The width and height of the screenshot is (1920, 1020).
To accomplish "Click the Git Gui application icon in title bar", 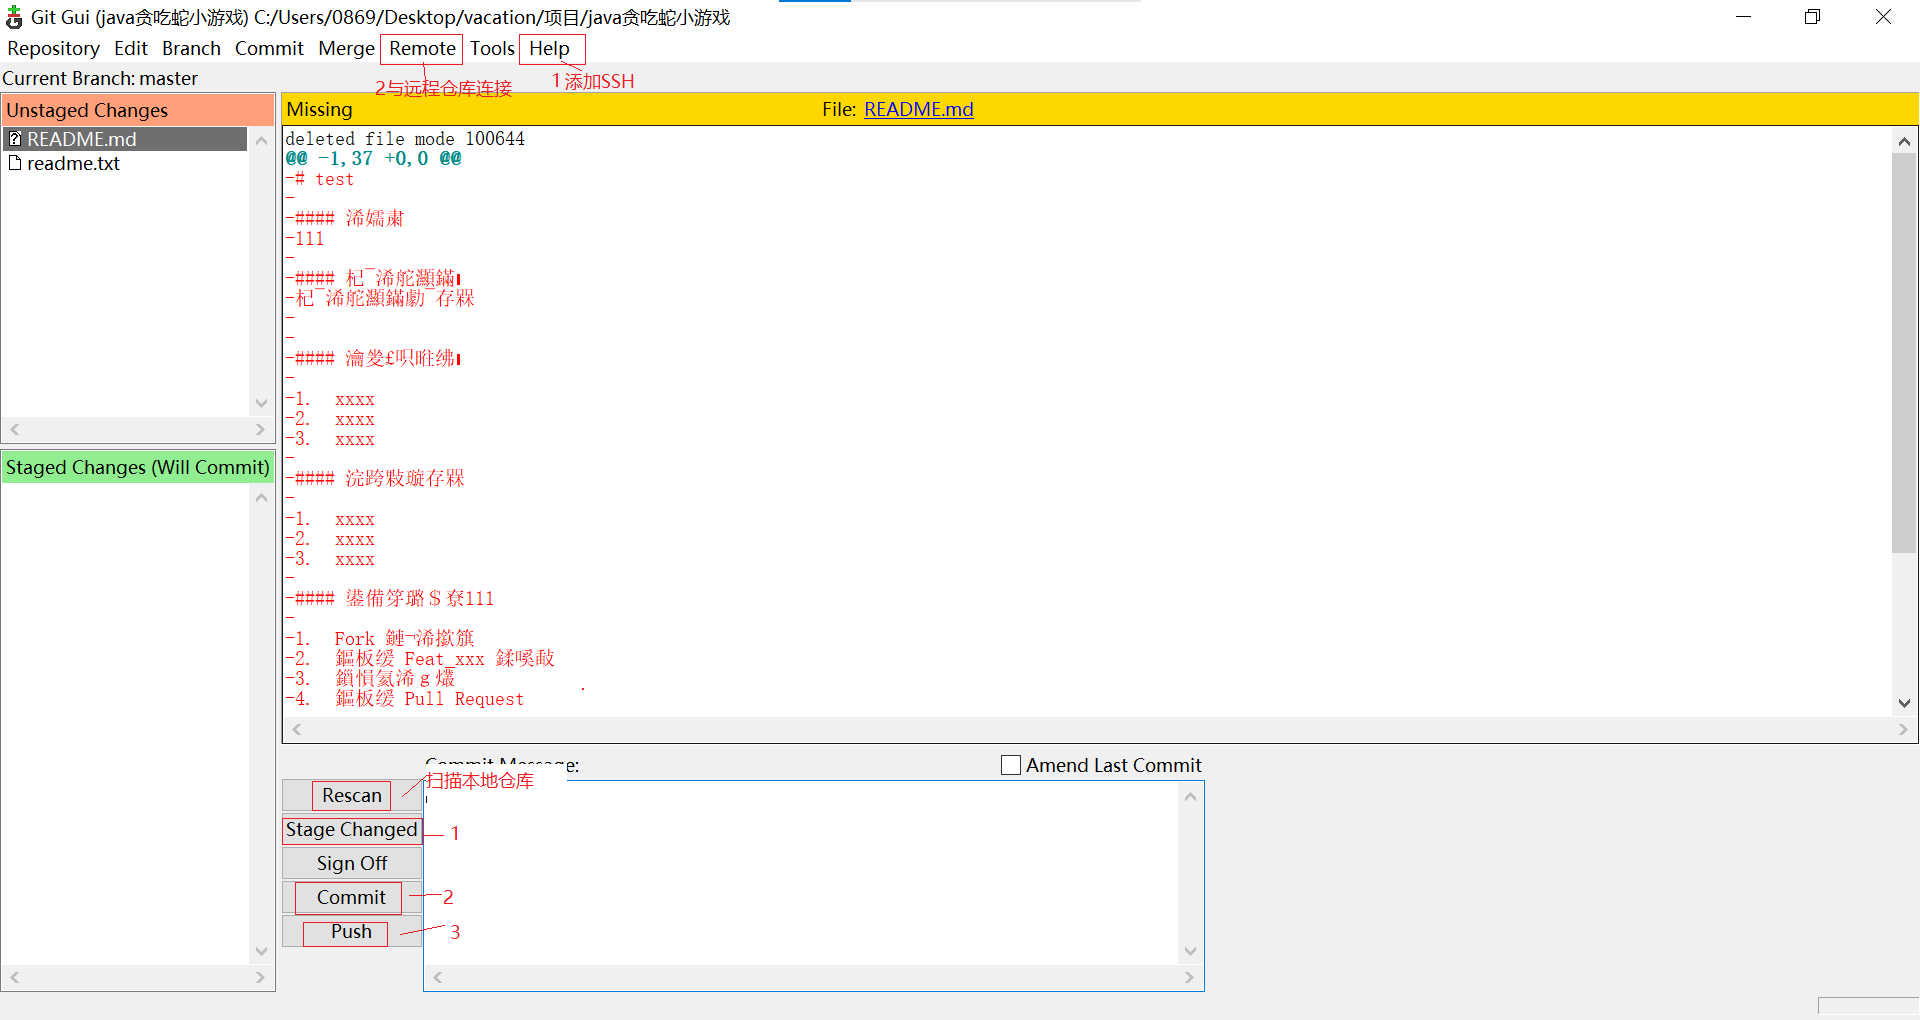I will 14,18.
